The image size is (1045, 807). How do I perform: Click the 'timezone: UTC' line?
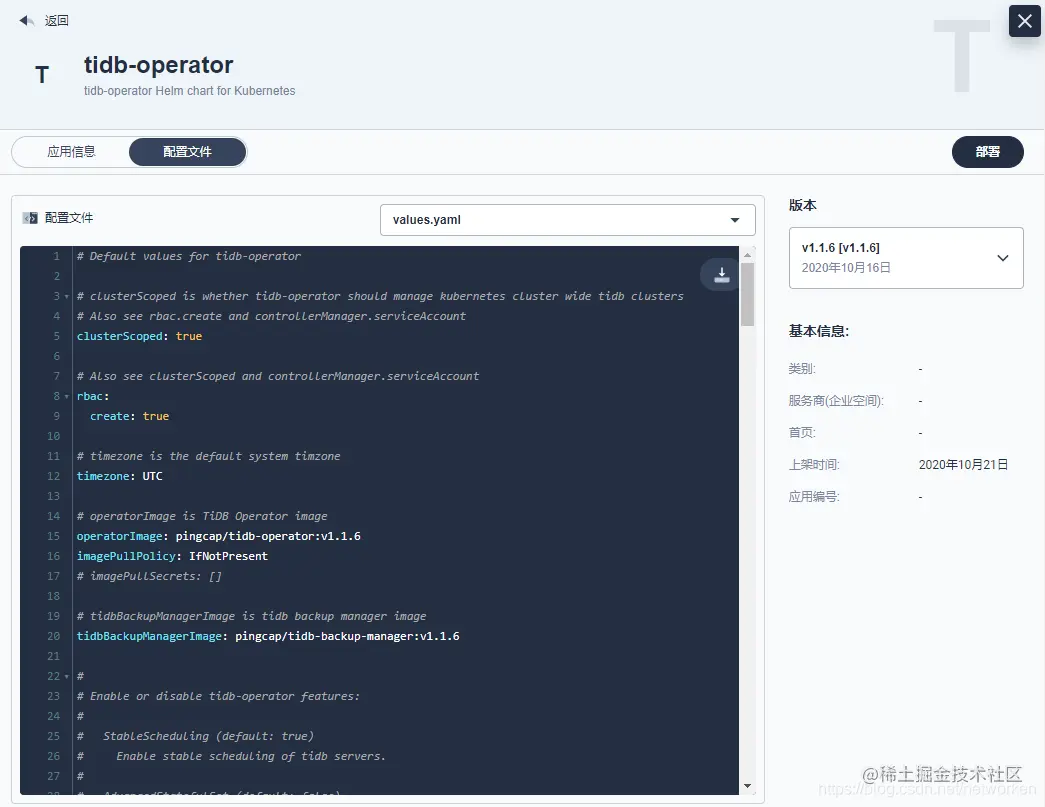[x=119, y=476]
